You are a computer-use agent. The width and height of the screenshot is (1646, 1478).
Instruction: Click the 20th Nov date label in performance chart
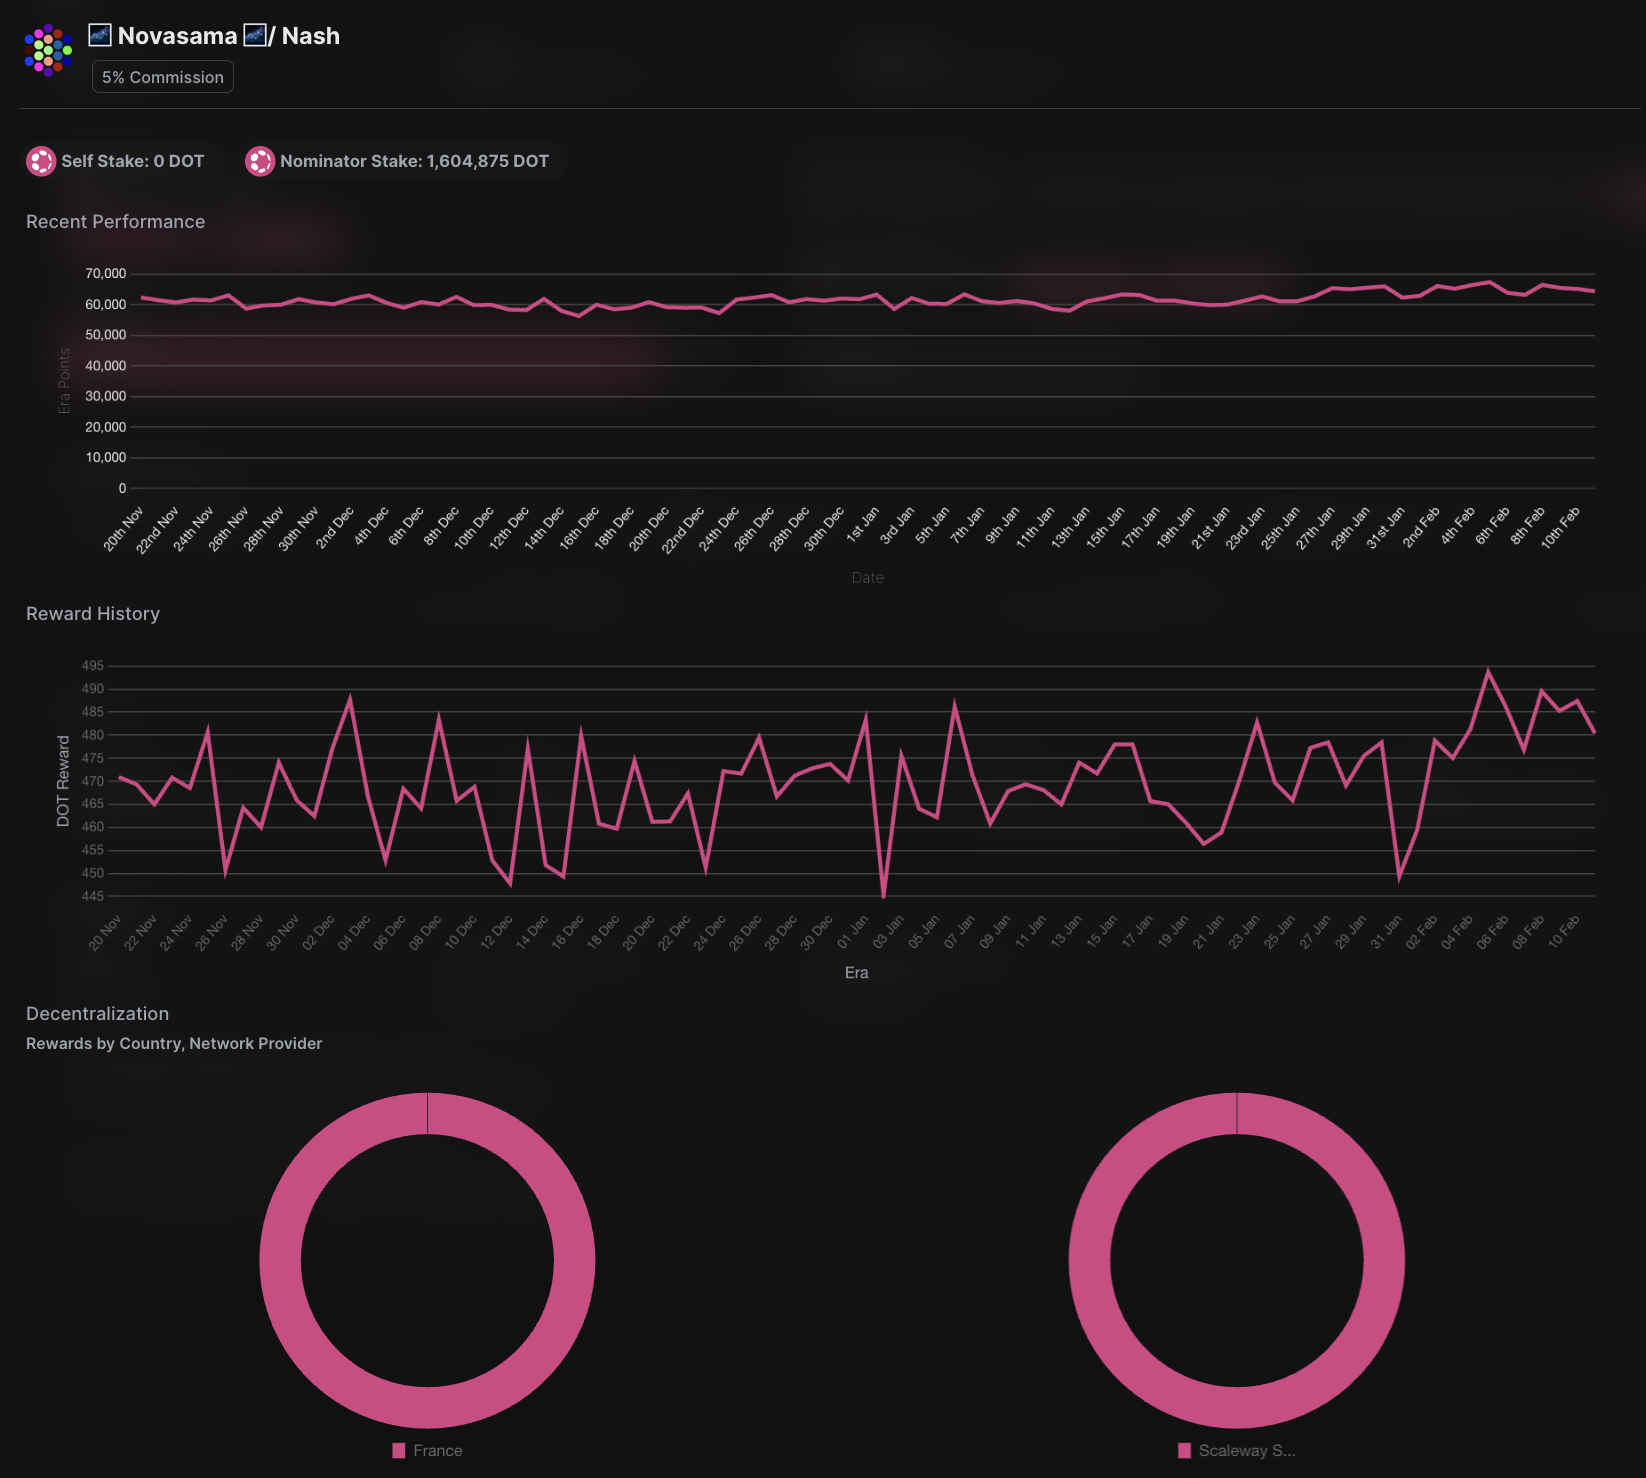pyautogui.click(x=123, y=529)
